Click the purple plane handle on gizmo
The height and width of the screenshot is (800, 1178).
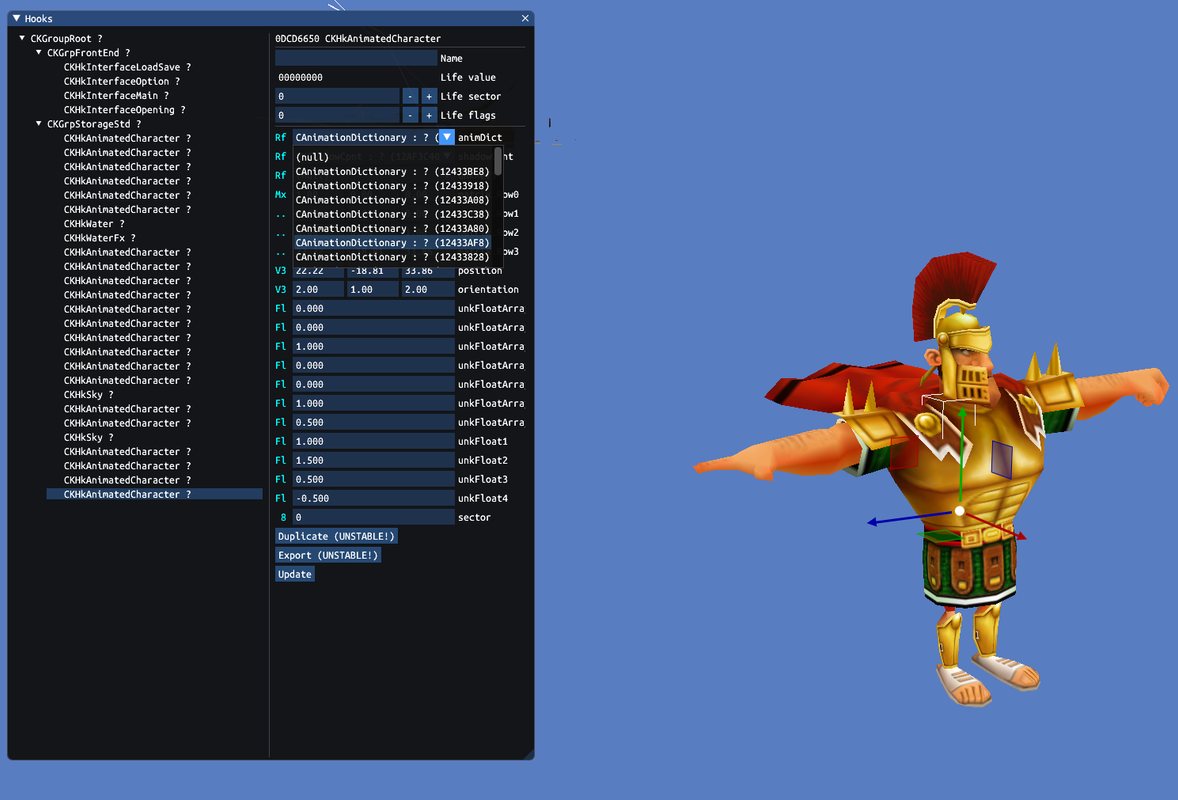(1001, 458)
